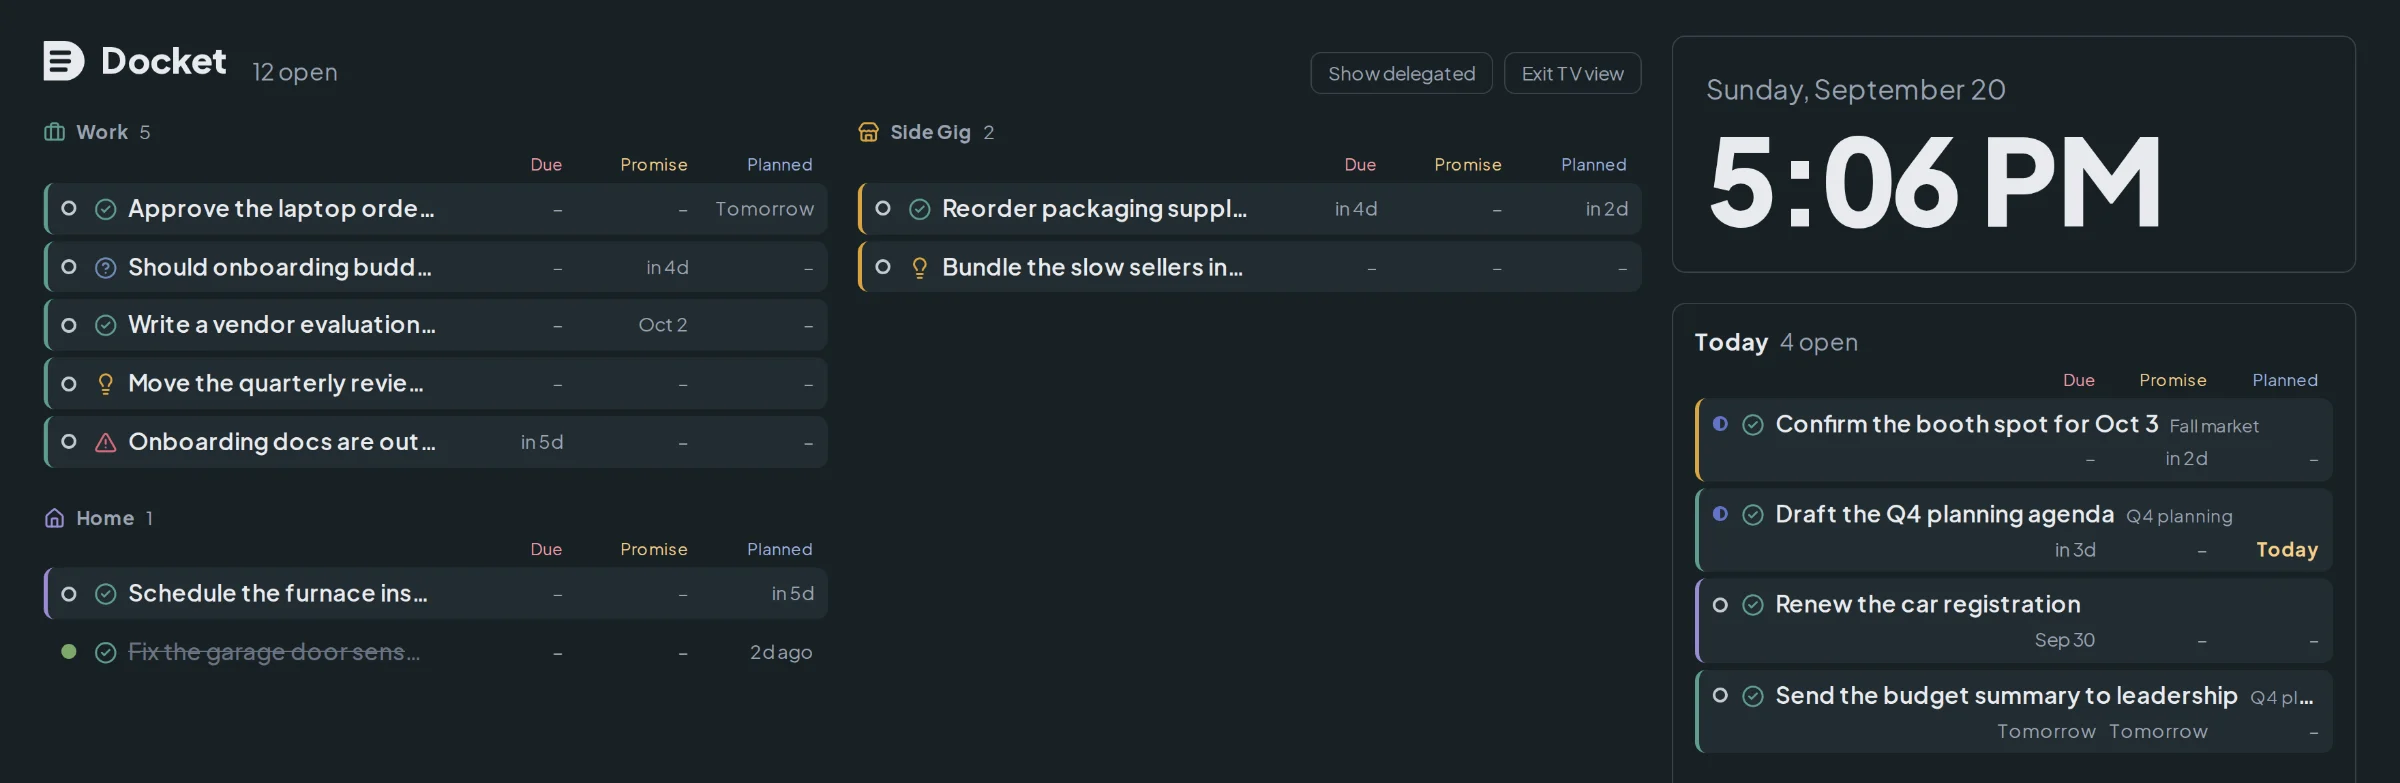
Task: Click task-type icon on Send the budget summary
Action: tap(1753, 696)
